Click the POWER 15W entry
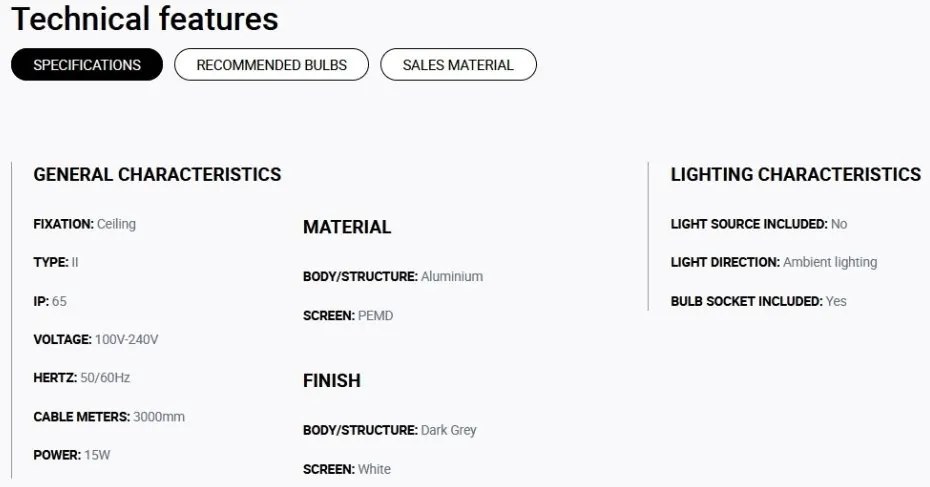The image size is (930, 487). (x=72, y=455)
